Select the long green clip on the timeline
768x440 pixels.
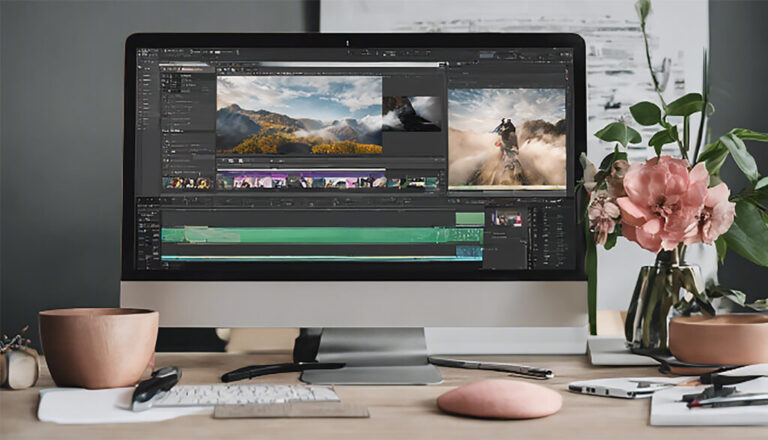pos(322,235)
